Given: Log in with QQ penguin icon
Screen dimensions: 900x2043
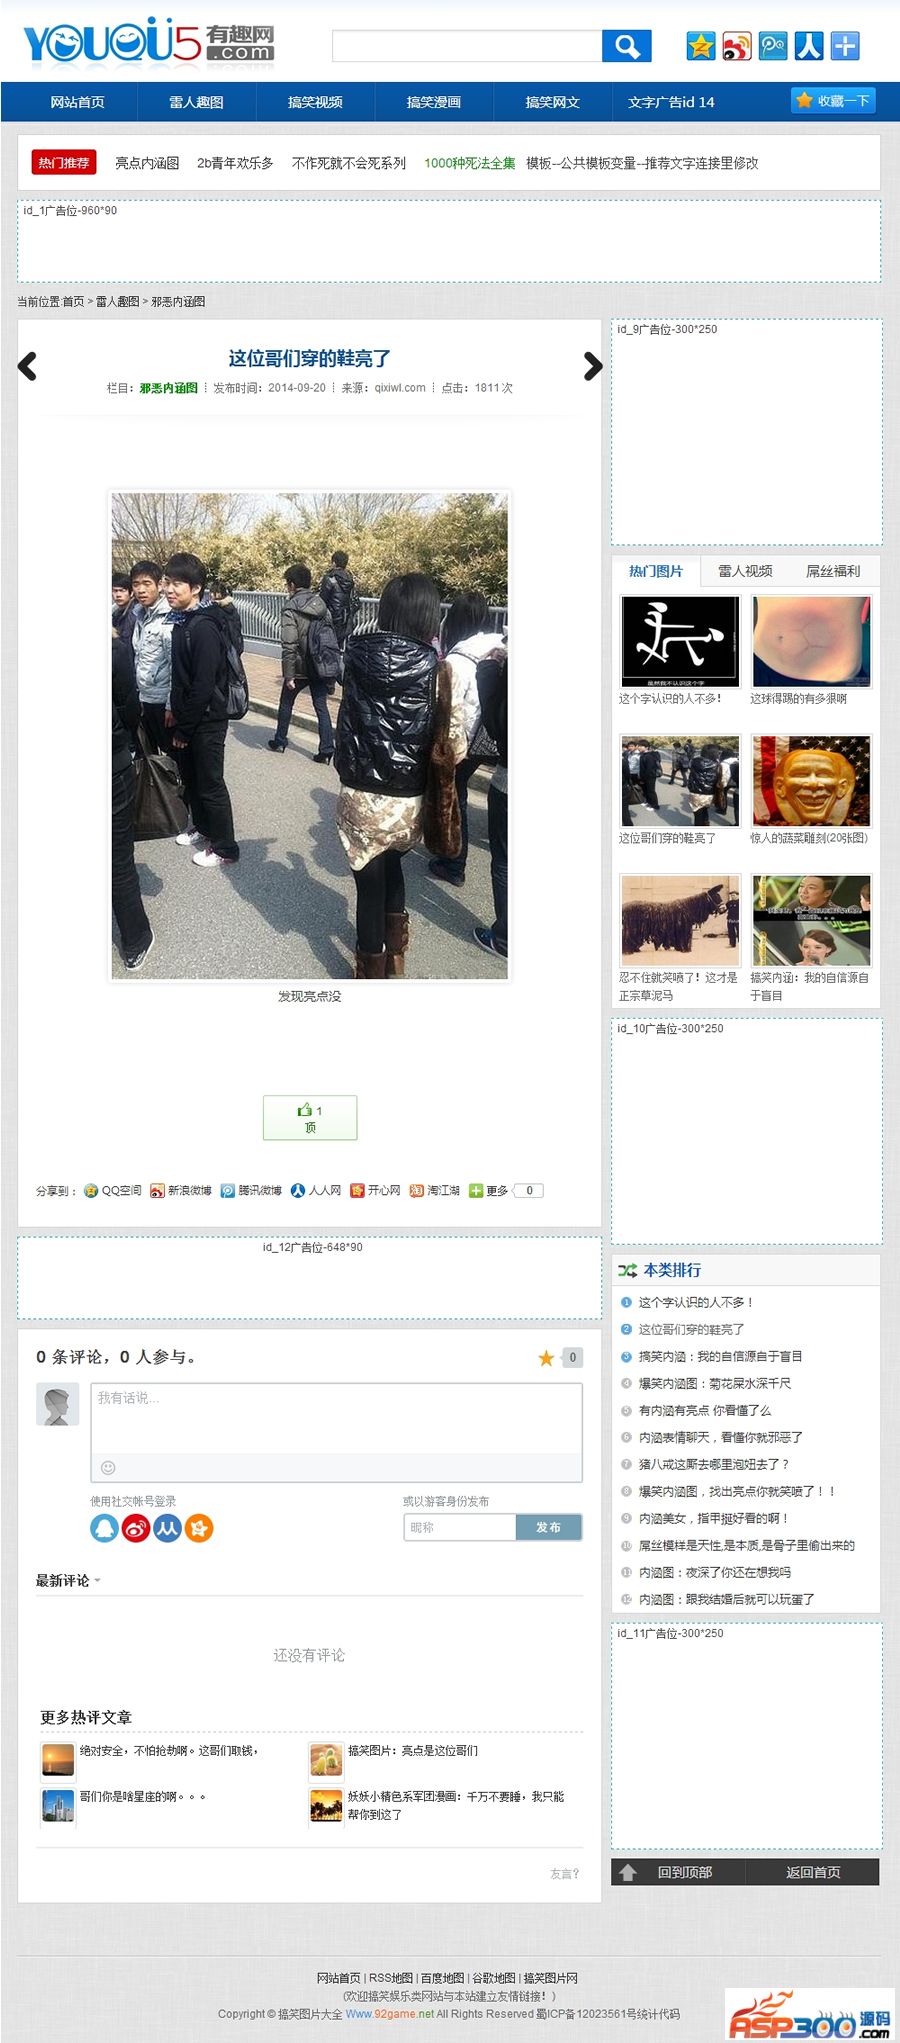Looking at the screenshot, I should [x=104, y=1528].
